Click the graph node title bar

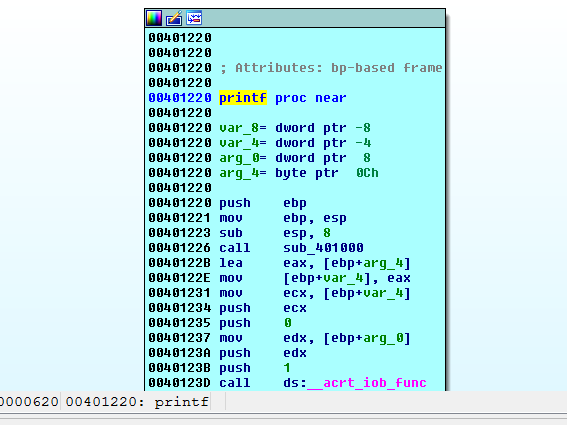(x=295, y=18)
